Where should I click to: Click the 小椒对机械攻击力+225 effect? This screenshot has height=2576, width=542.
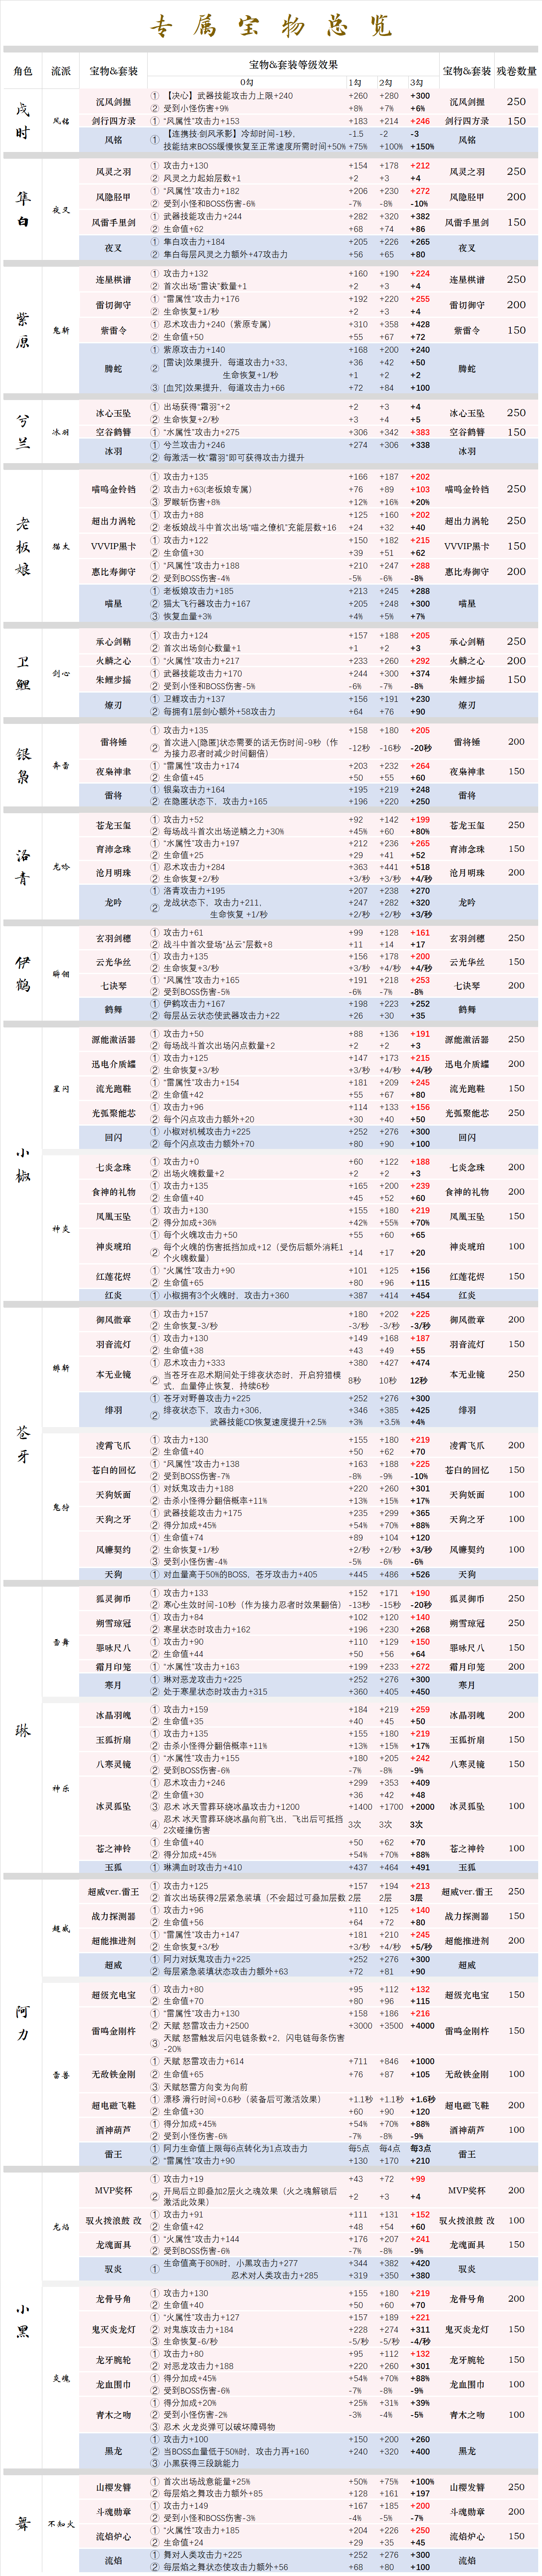pos(207,1131)
